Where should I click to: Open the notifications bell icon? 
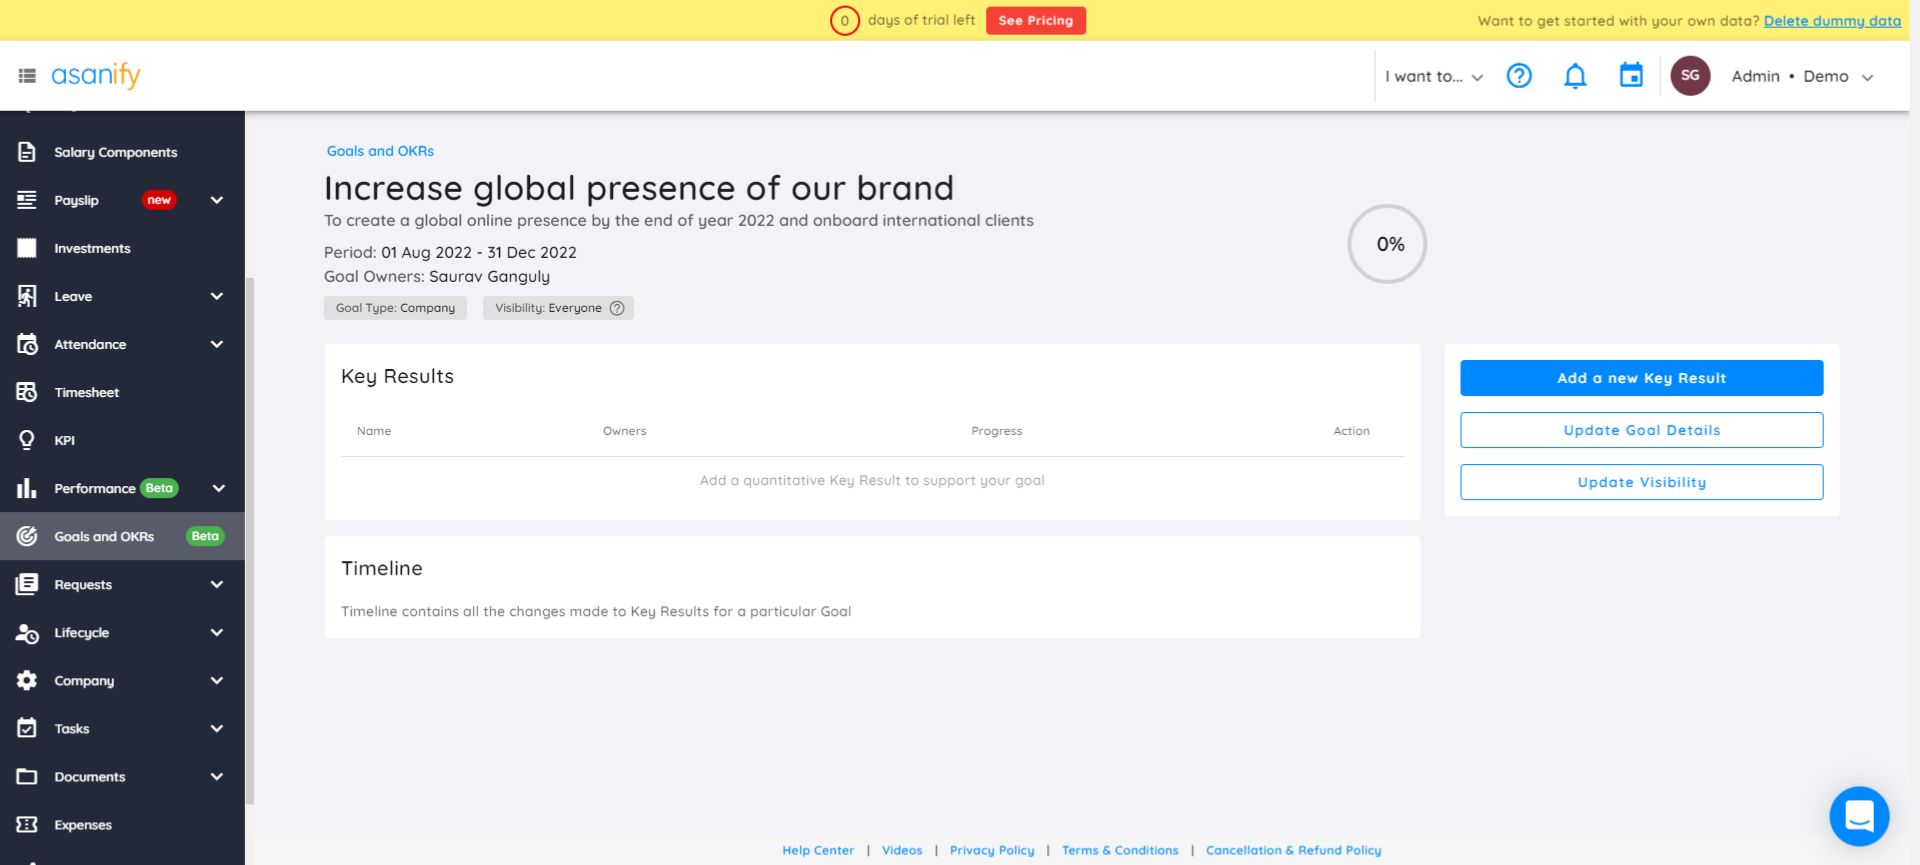[x=1574, y=76]
